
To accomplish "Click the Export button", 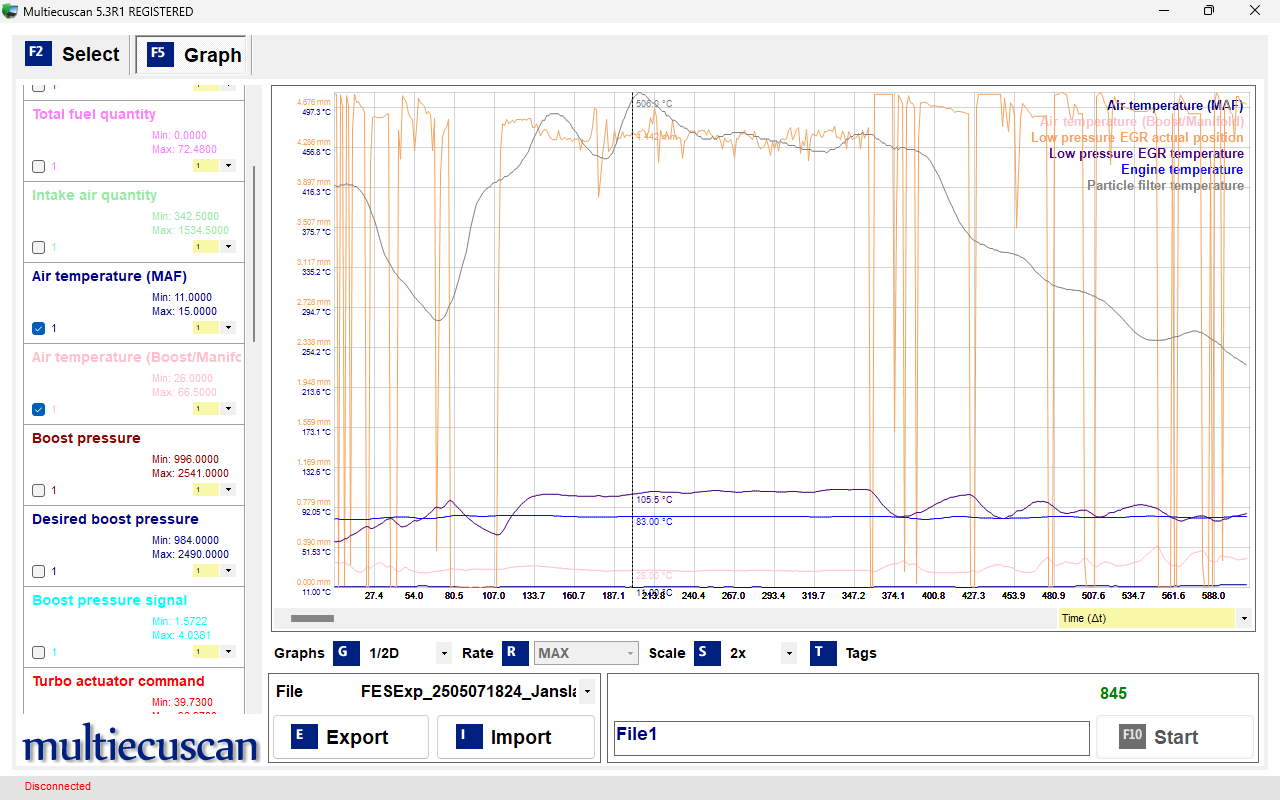I will point(351,737).
